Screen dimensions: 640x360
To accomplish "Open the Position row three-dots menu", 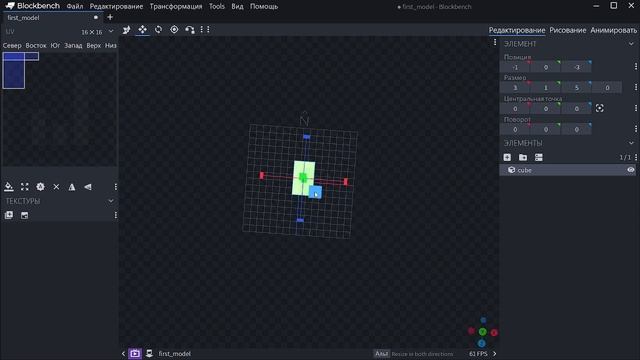I will click(x=636, y=66).
